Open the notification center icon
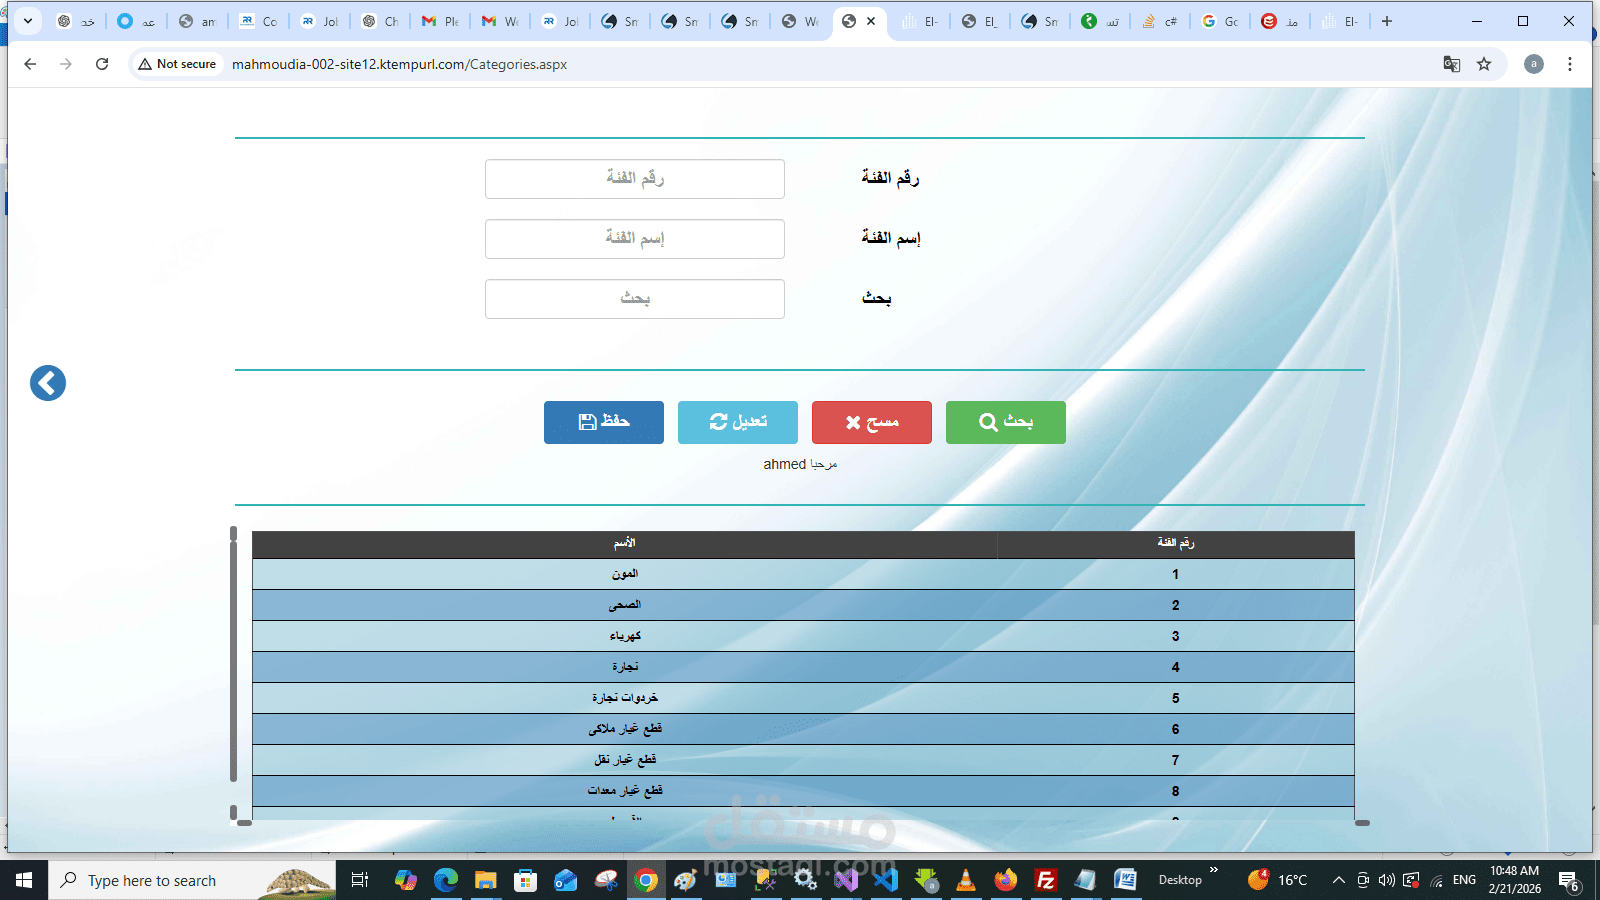 [x=1569, y=881]
